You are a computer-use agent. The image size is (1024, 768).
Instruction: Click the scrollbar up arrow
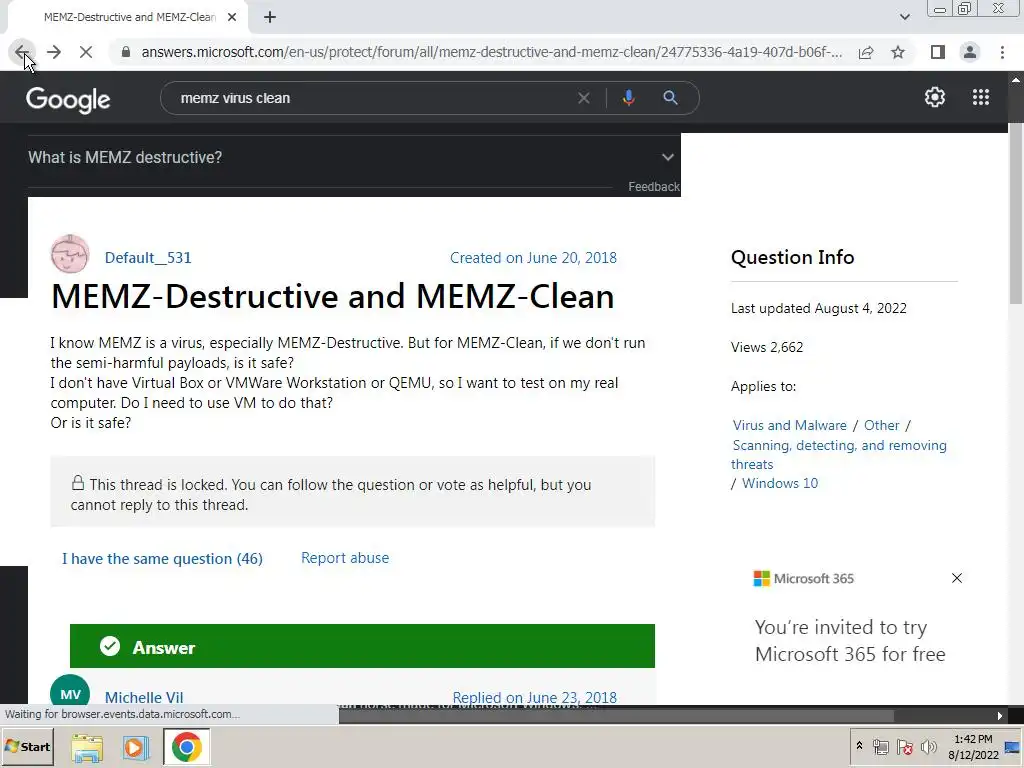point(1016,80)
